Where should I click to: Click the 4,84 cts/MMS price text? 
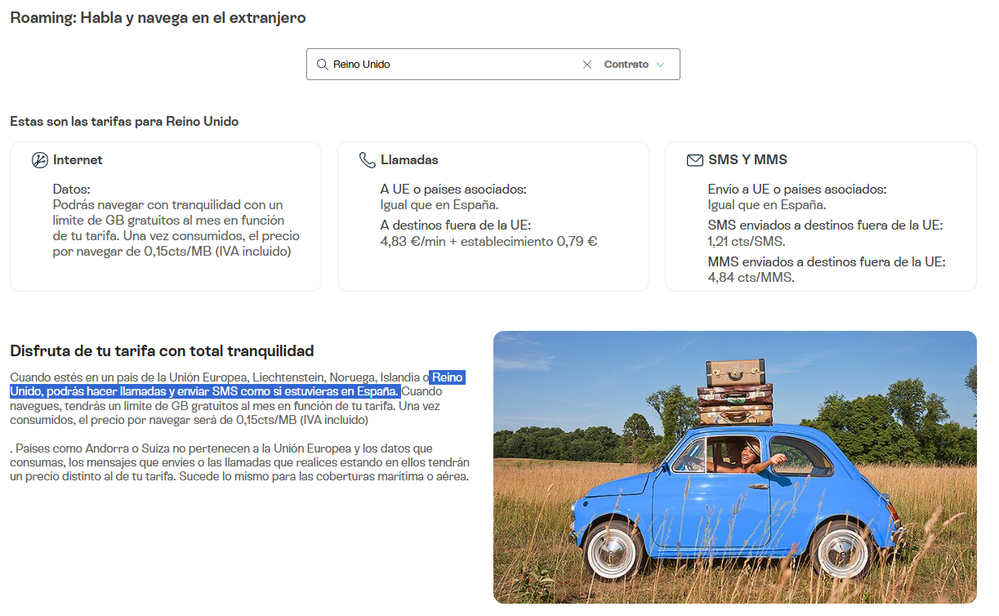(x=750, y=277)
